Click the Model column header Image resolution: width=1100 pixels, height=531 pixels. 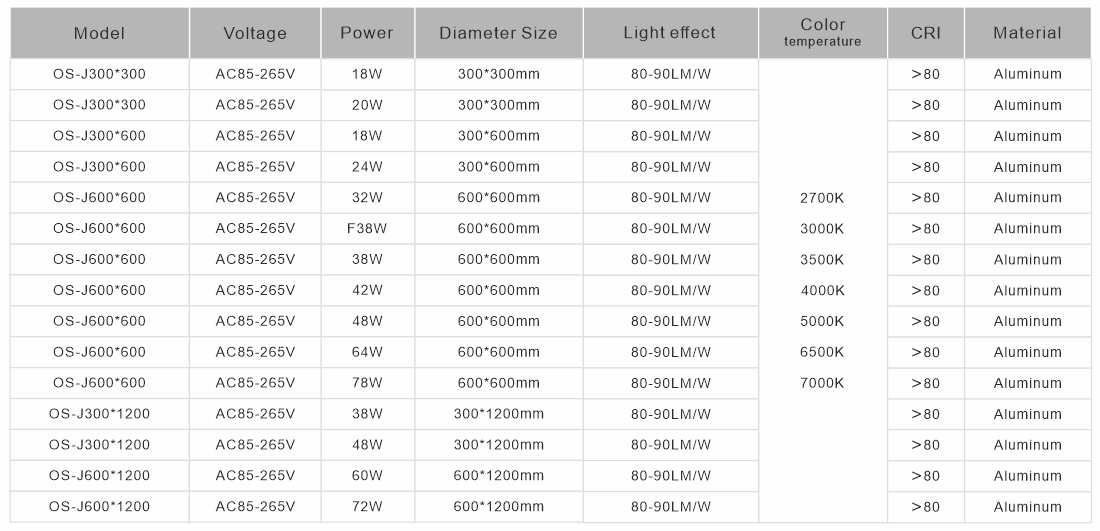[99, 33]
